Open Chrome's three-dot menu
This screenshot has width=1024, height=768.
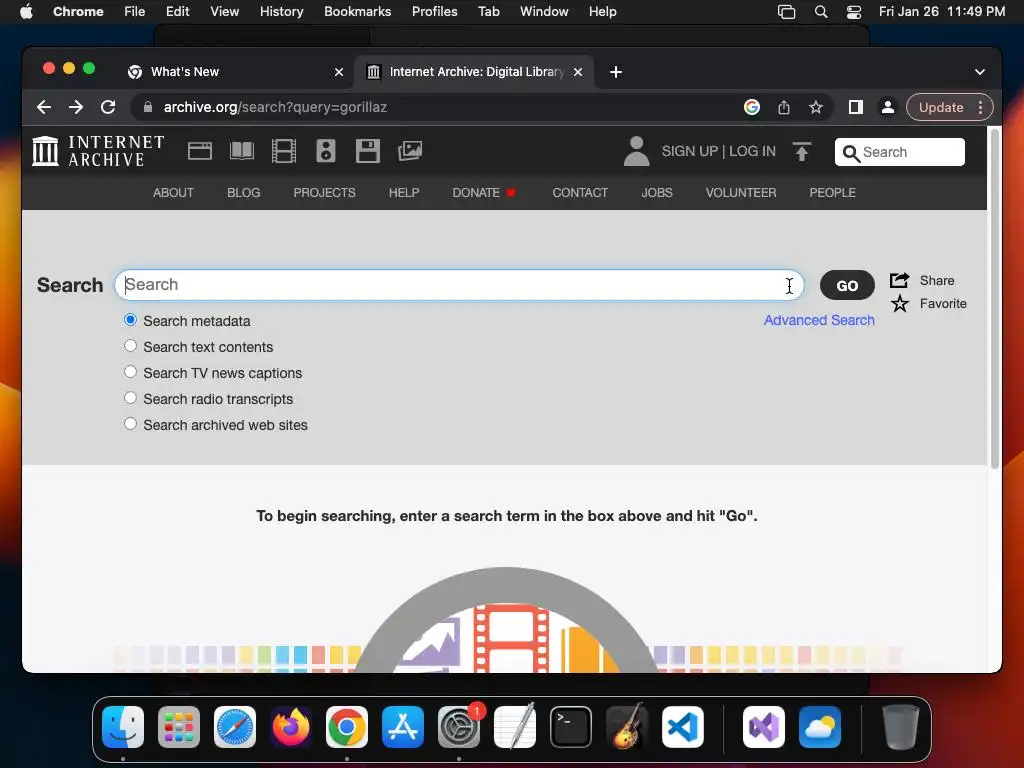[980, 107]
